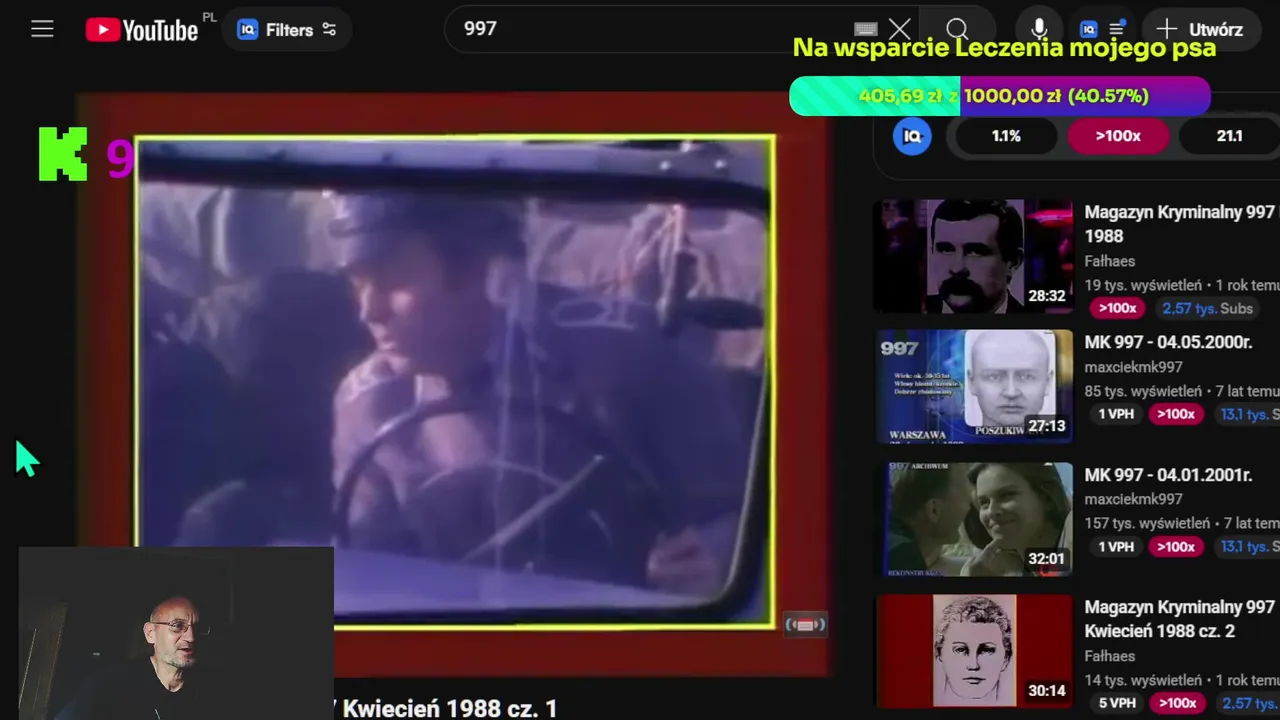Click 1 VPH badge on 04.05.2000r. video
The image size is (1280, 720).
1116,414
